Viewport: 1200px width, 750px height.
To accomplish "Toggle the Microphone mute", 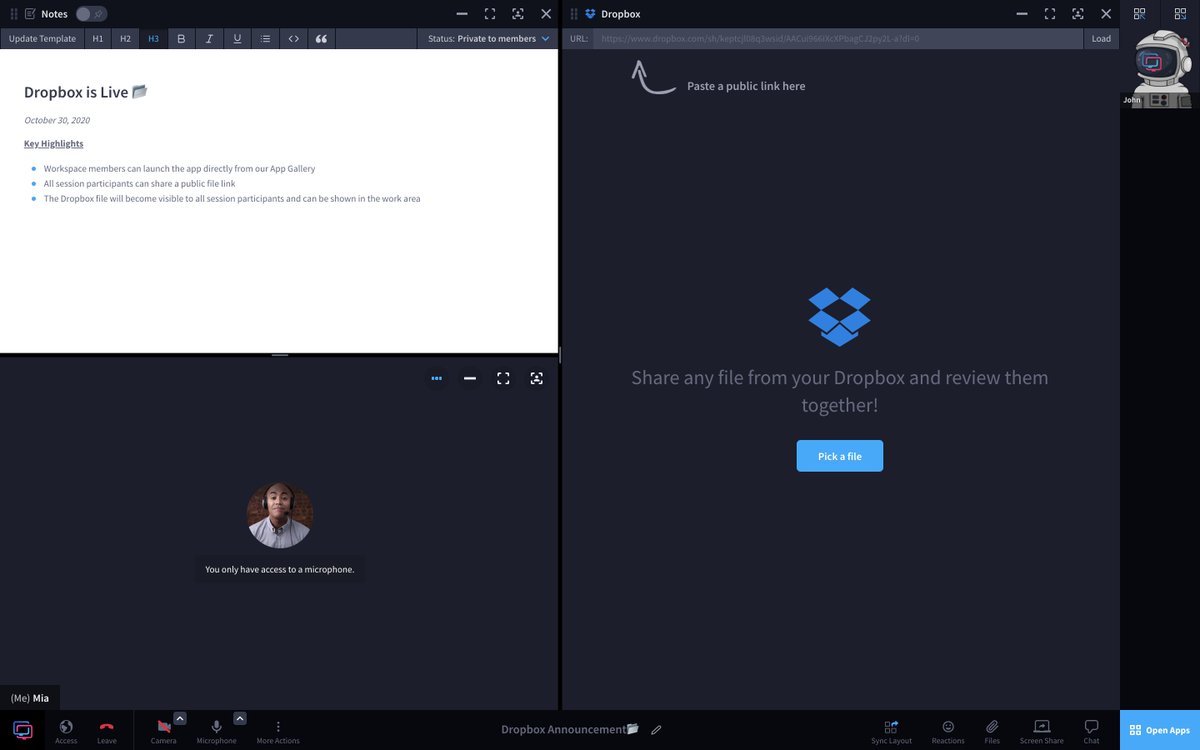I will tap(216, 731).
